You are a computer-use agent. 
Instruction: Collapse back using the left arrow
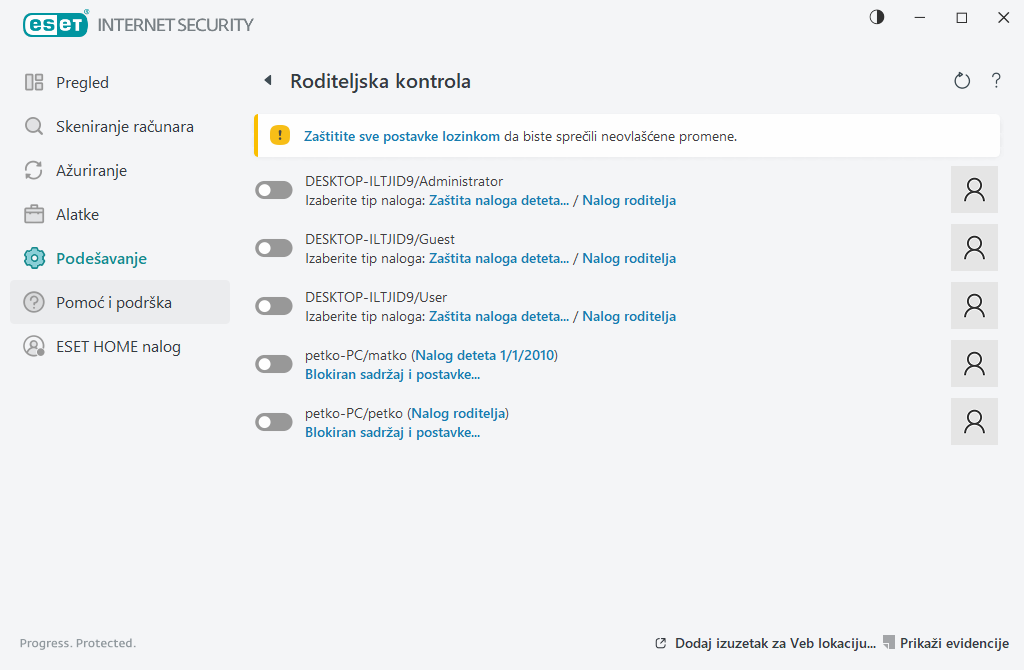pyautogui.click(x=266, y=80)
